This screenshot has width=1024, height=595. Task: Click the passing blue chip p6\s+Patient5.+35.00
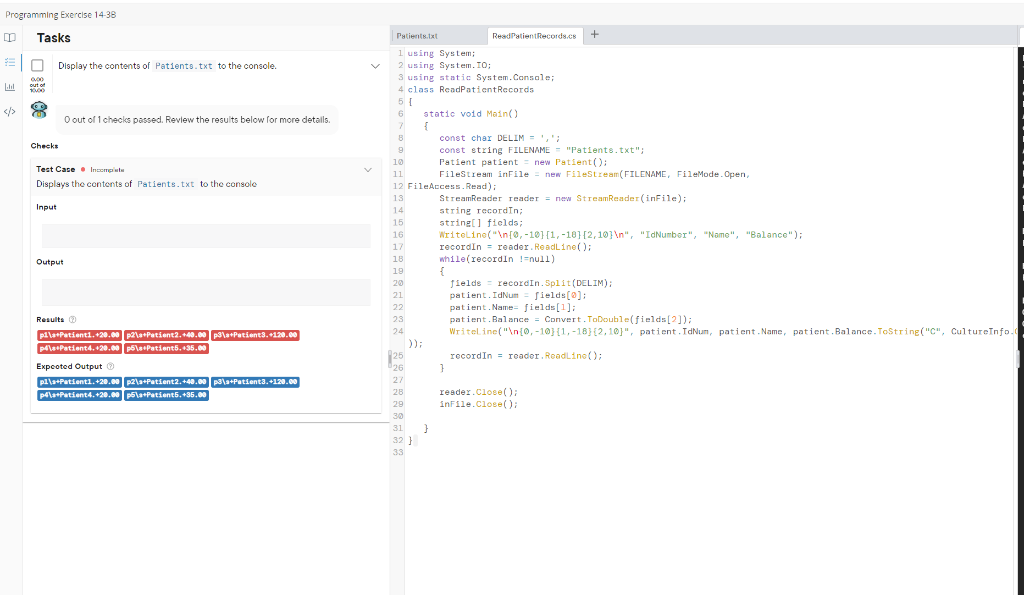coord(166,395)
